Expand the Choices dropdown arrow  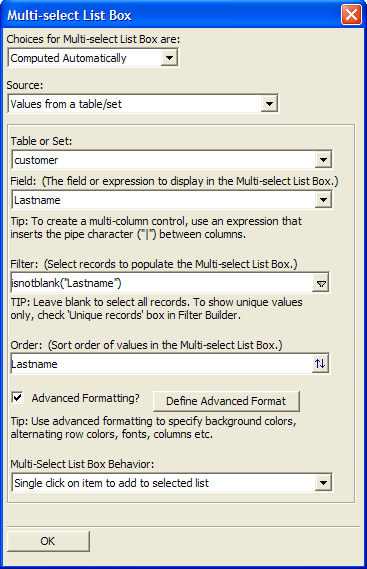(x=169, y=58)
